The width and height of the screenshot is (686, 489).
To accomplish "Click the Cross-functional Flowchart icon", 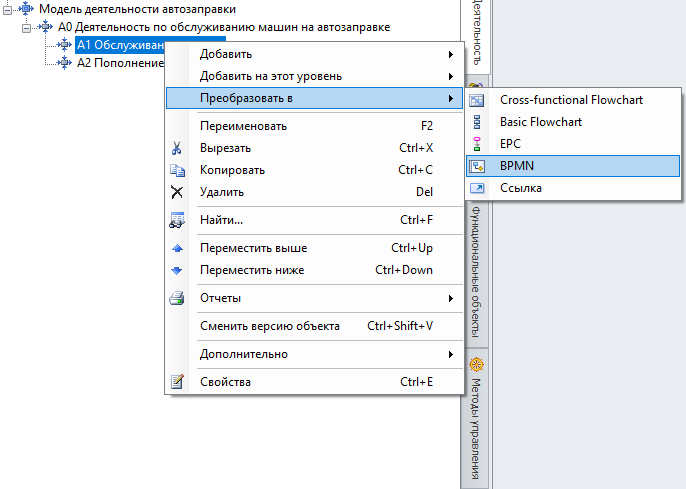I will pos(478,100).
